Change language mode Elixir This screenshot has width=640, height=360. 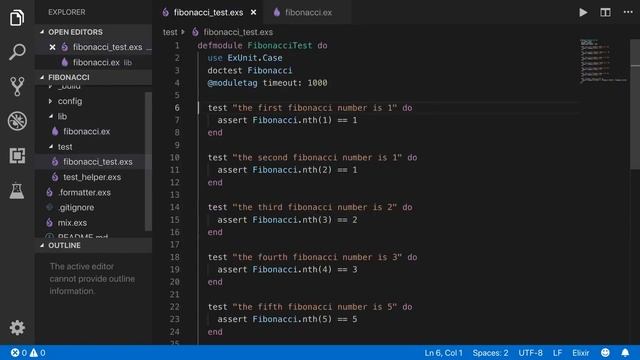point(580,353)
